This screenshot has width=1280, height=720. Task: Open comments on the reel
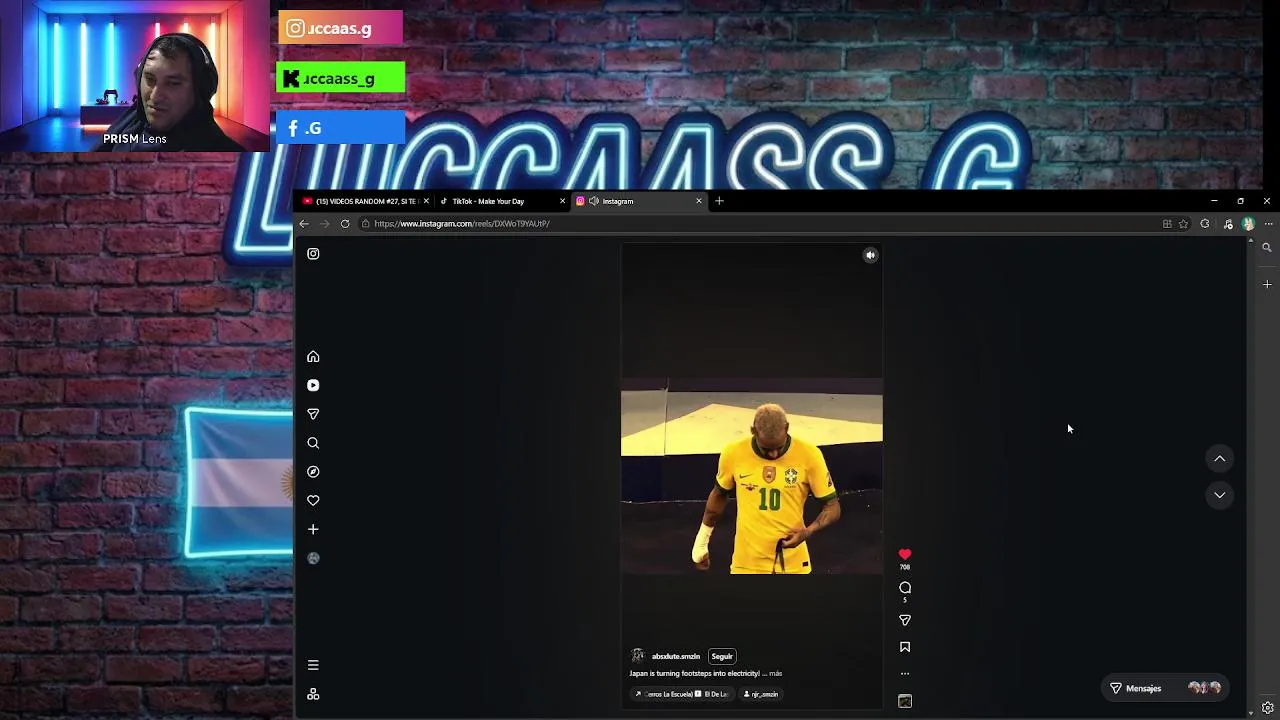(x=905, y=588)
